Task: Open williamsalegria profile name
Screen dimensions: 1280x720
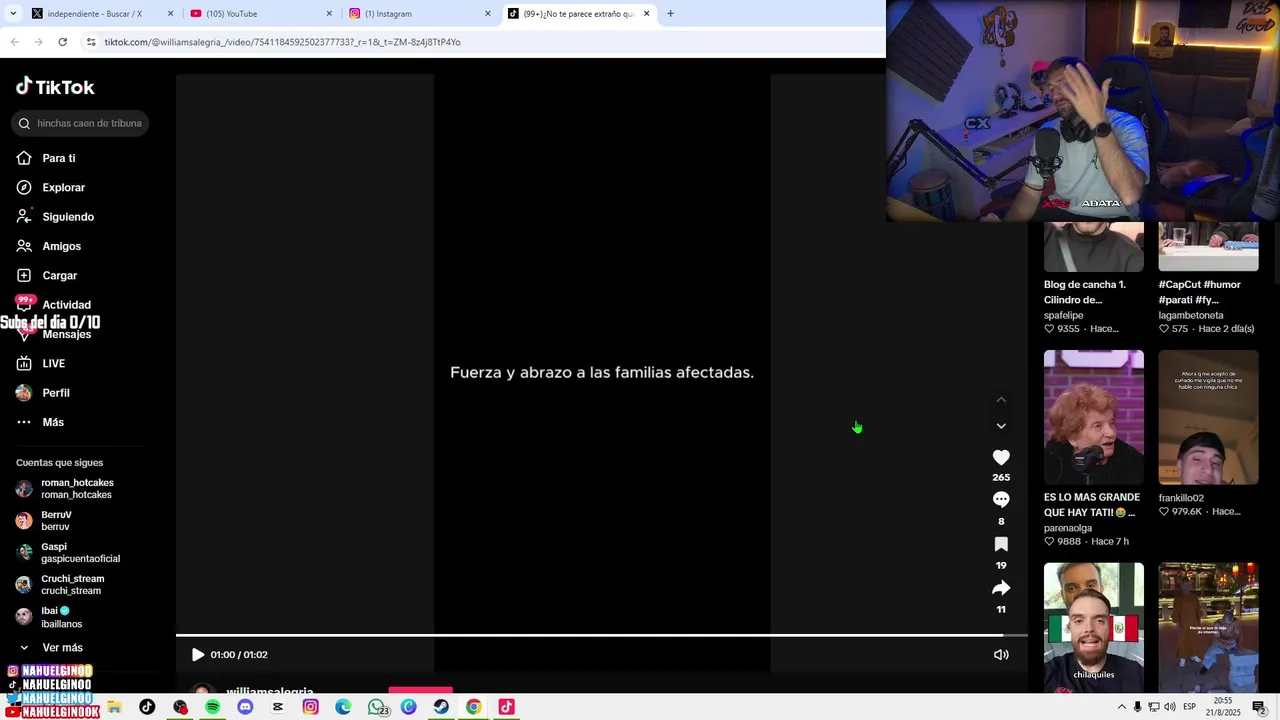Action: point(270,691)
